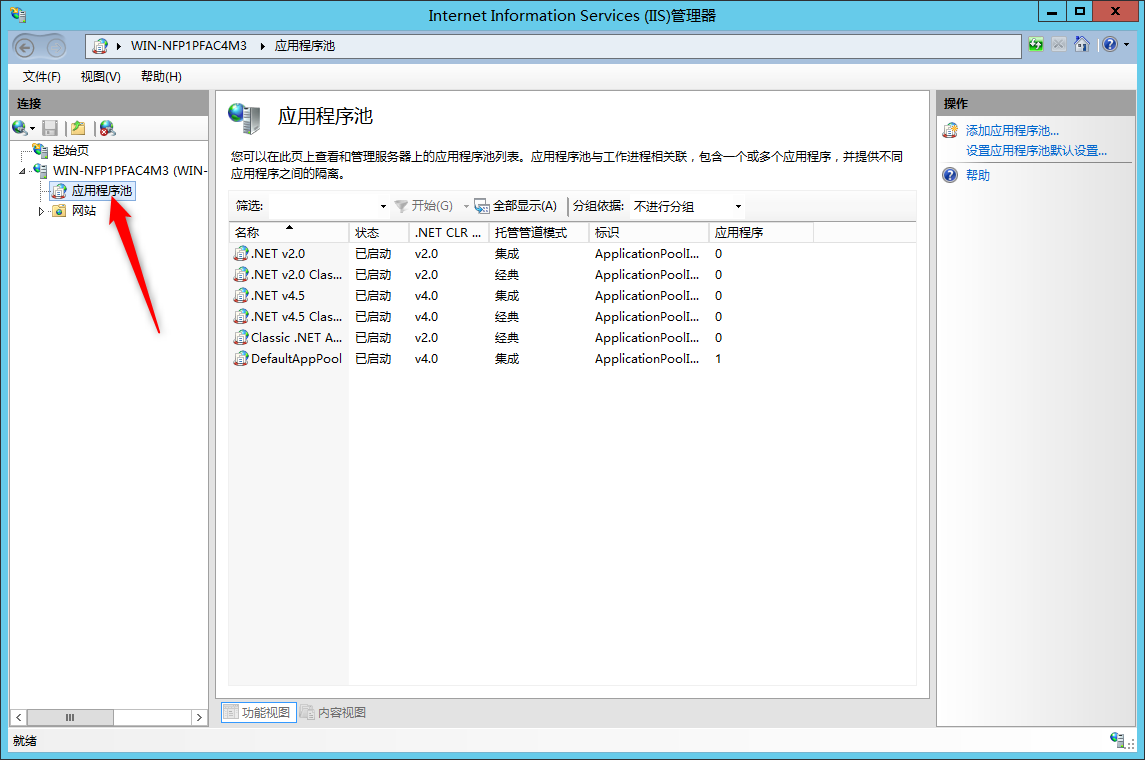Viewport: 1145px width, 760px height.
Task: Click 集成 in the DefaultAppPool row
Action: [x=507, y=358]
